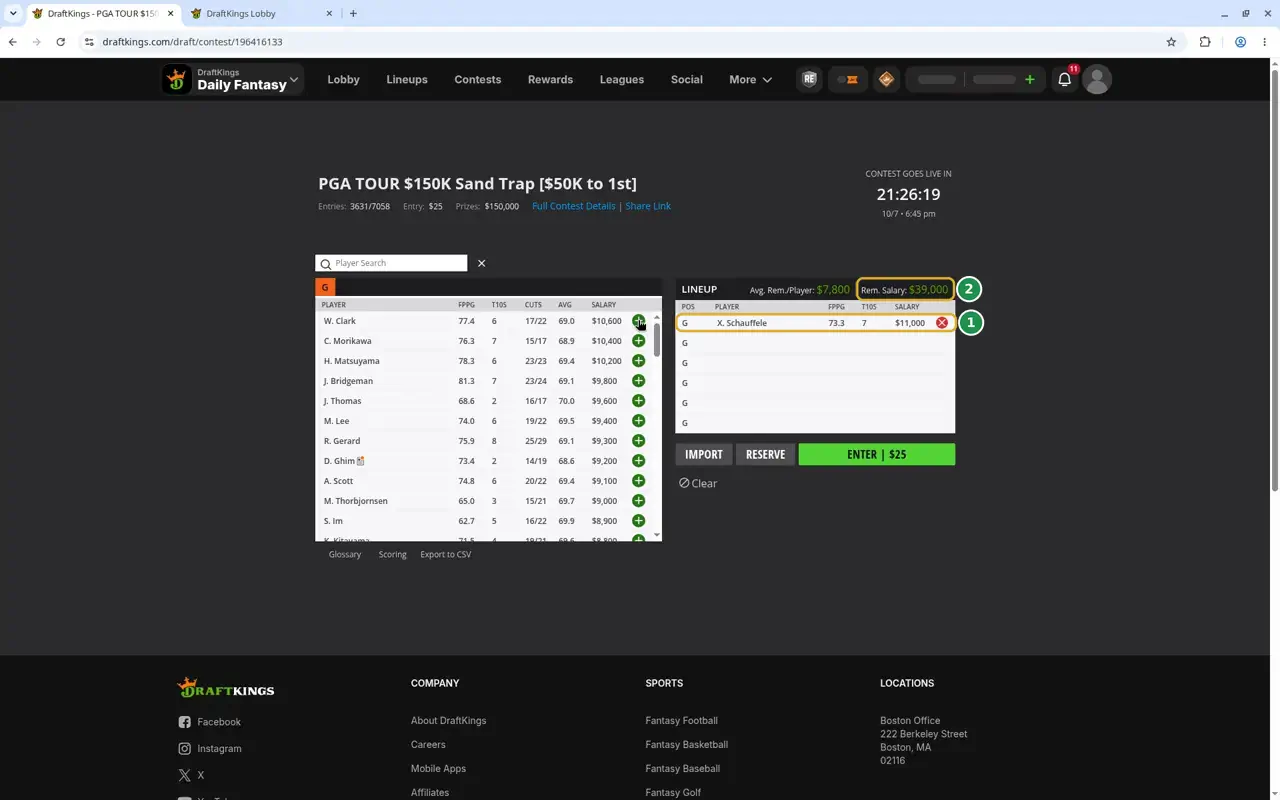The image size is (1280, 800).
Task: Add H. Matsuyama using the green plus
Action: (638, 361)
